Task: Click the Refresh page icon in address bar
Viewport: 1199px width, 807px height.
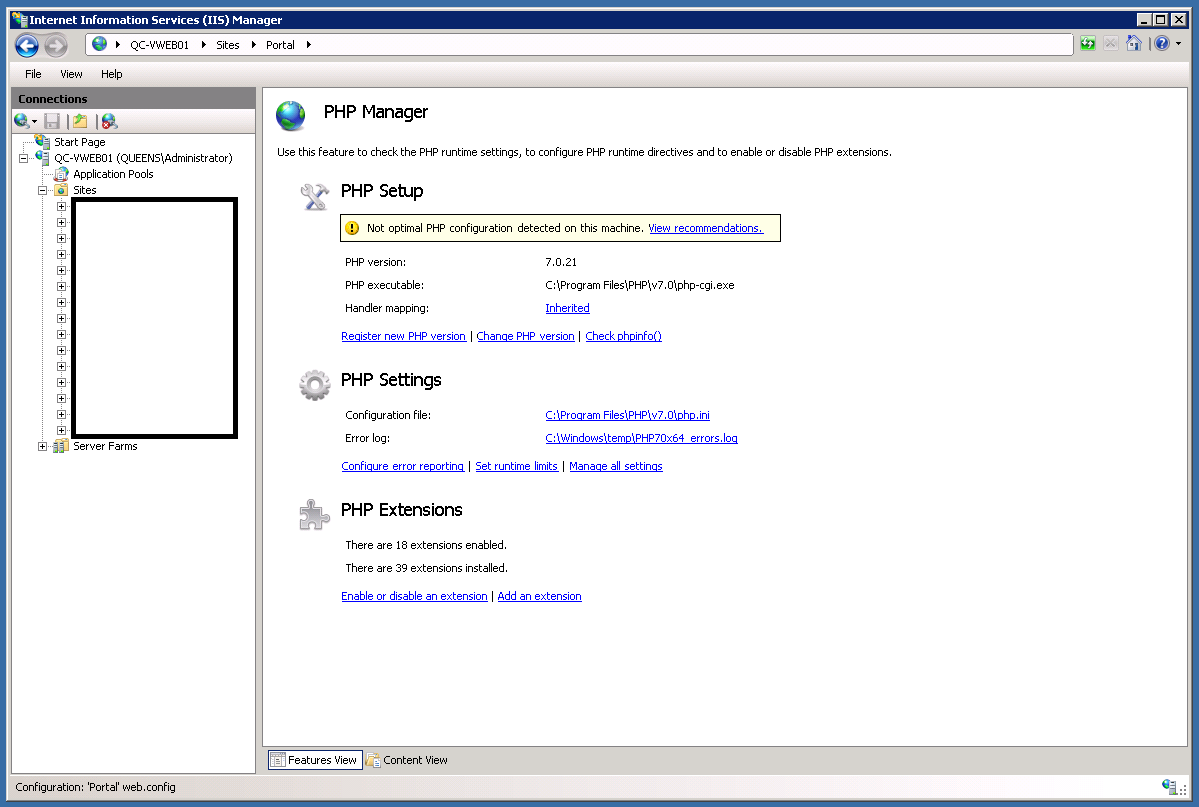Action: click(x=1087, y=44)
